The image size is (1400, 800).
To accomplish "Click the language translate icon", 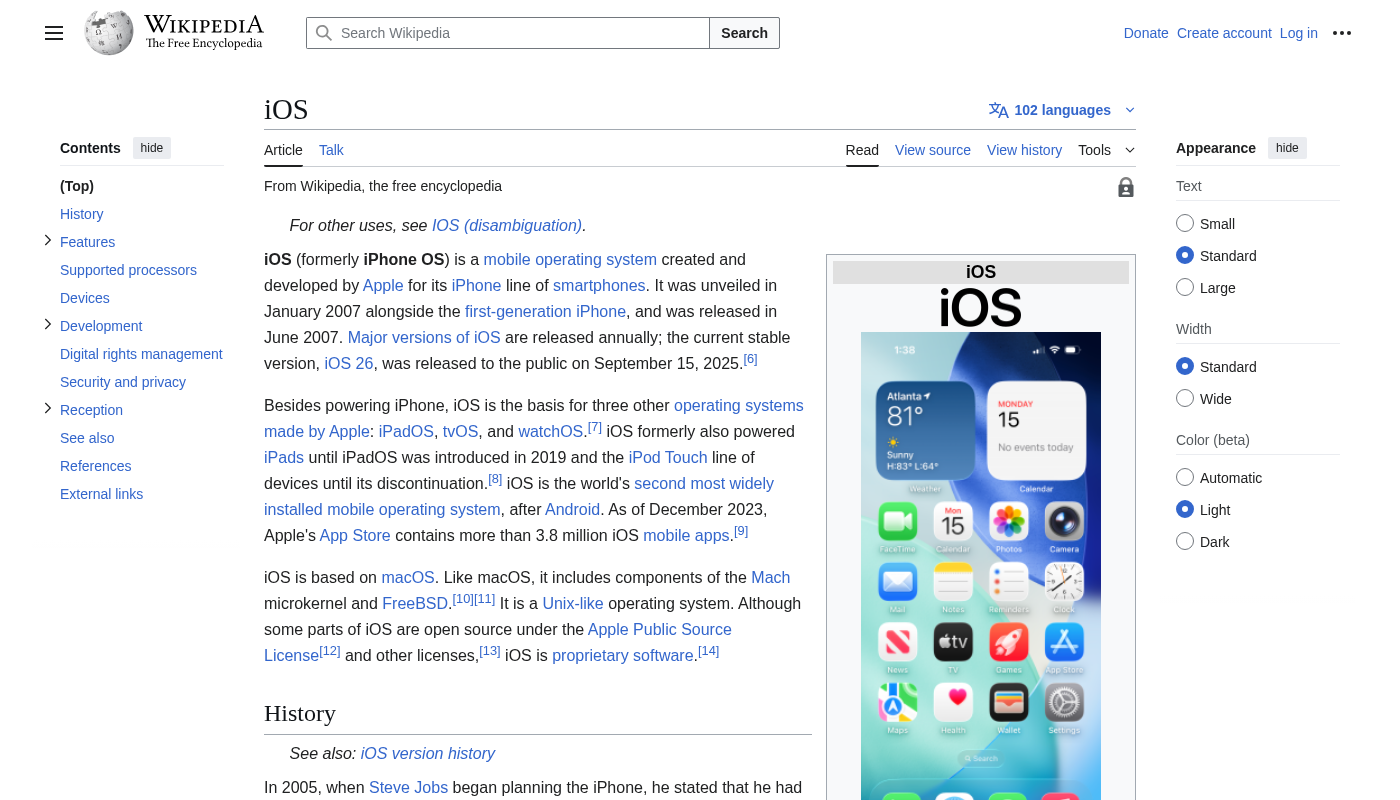I will pyautogui.click(x=998, y=110).
